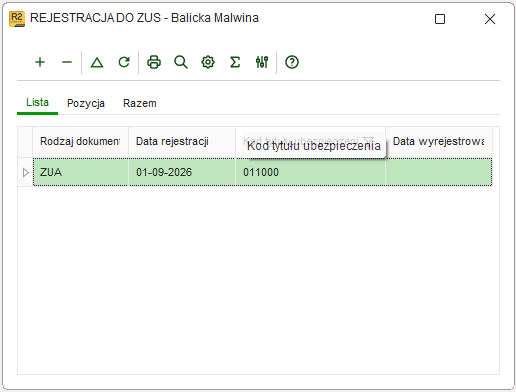Sort by Data rejestracji column header

(182, 142)
